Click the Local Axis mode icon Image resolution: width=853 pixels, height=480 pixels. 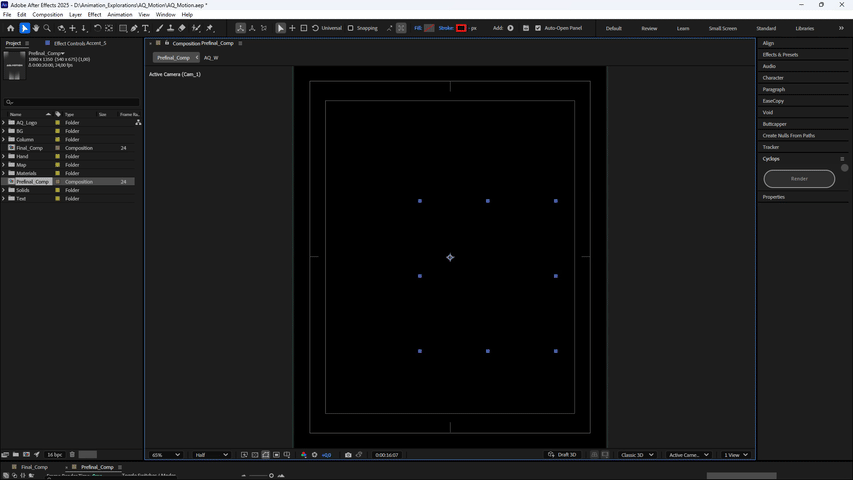pyautogui.click(x=240, y=28)
